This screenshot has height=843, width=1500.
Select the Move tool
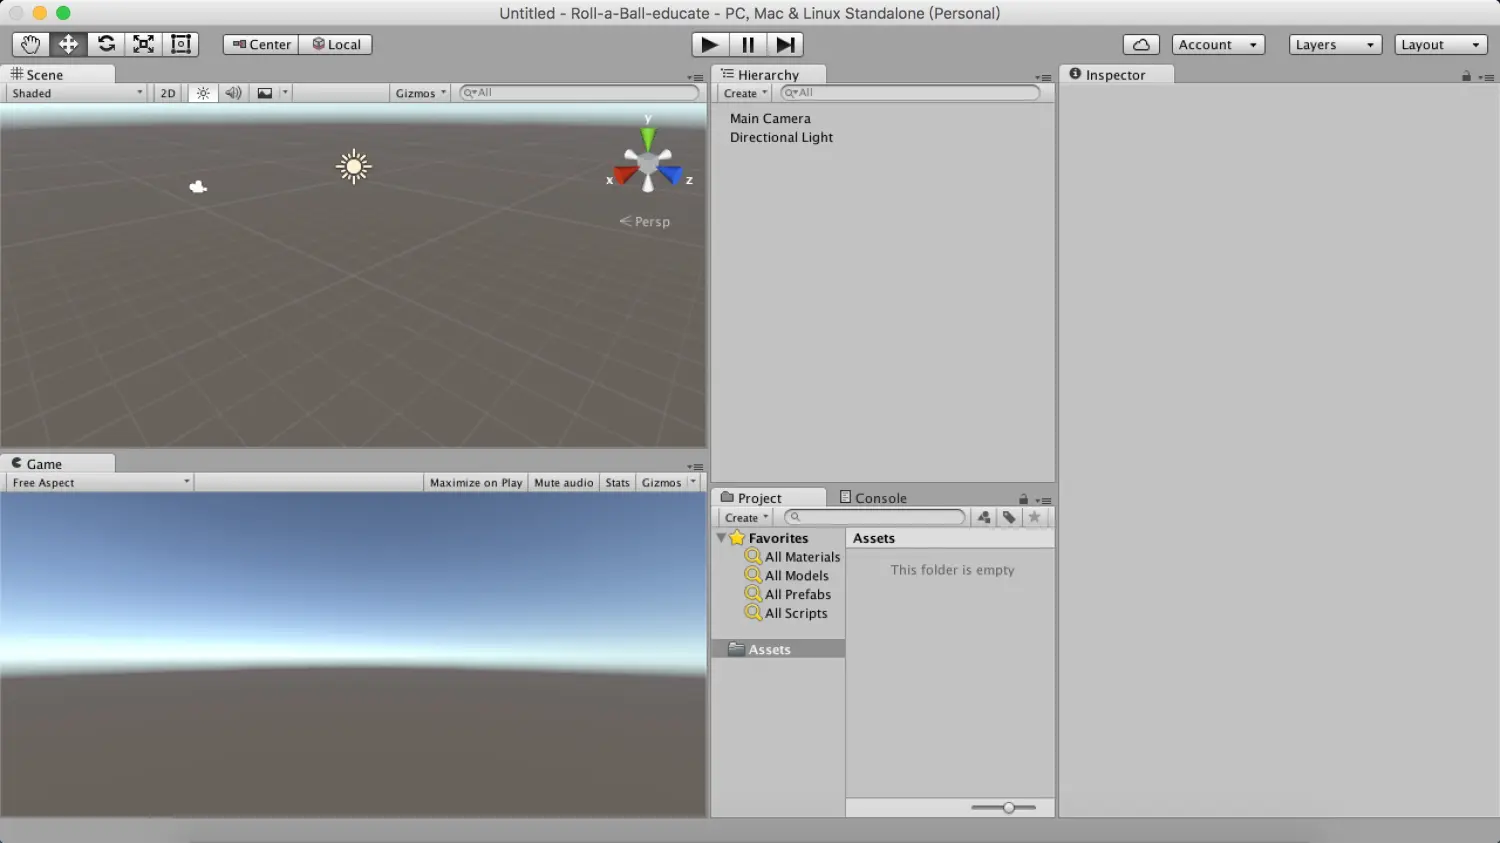(68, 44)
